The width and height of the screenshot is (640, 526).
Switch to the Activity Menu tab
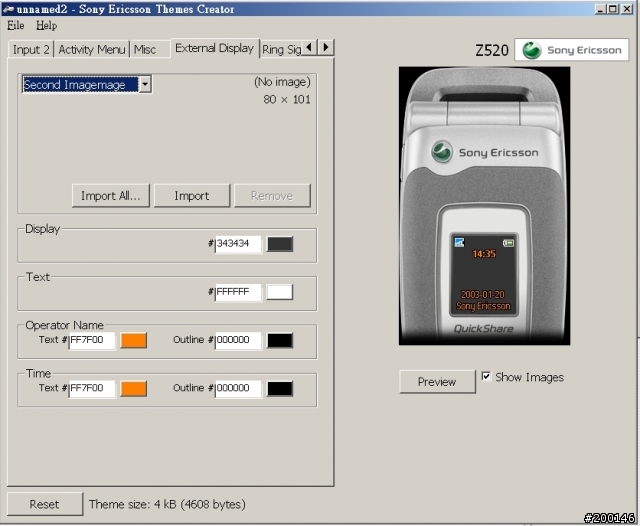pyautogui.click(x=92, y=49)
